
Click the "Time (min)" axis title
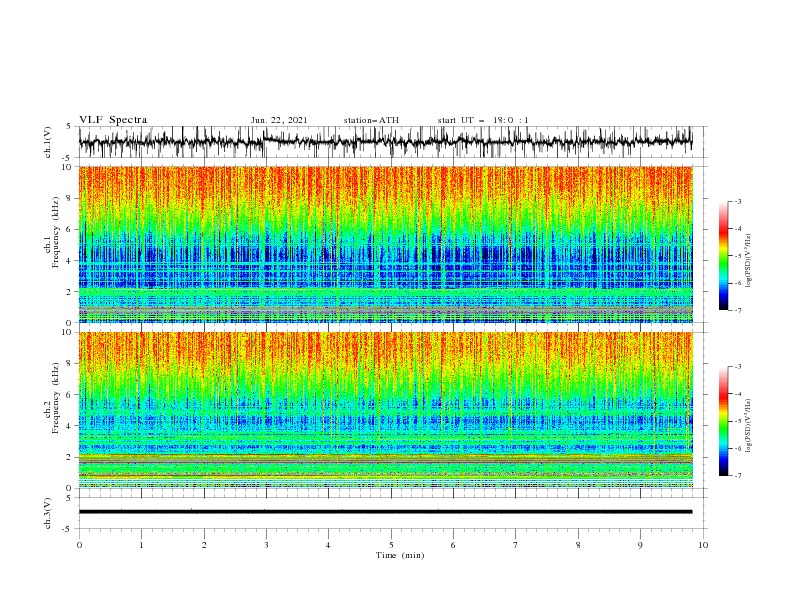(400, 555)
